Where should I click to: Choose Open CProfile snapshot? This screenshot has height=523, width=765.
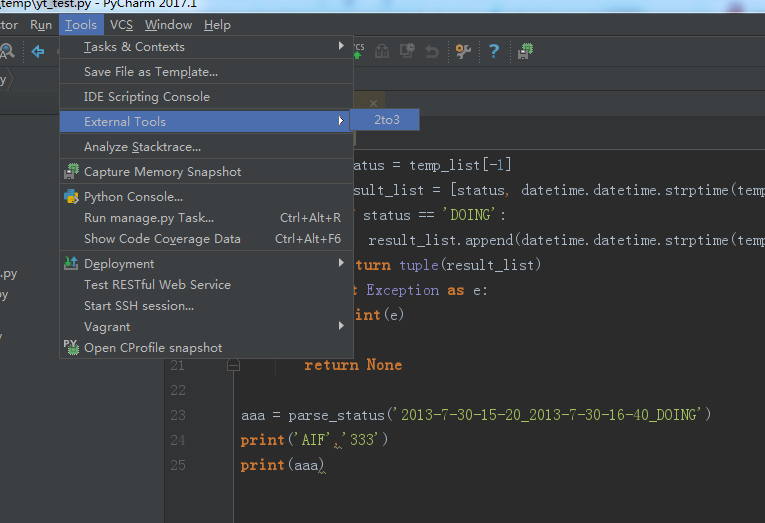[206, 347]
